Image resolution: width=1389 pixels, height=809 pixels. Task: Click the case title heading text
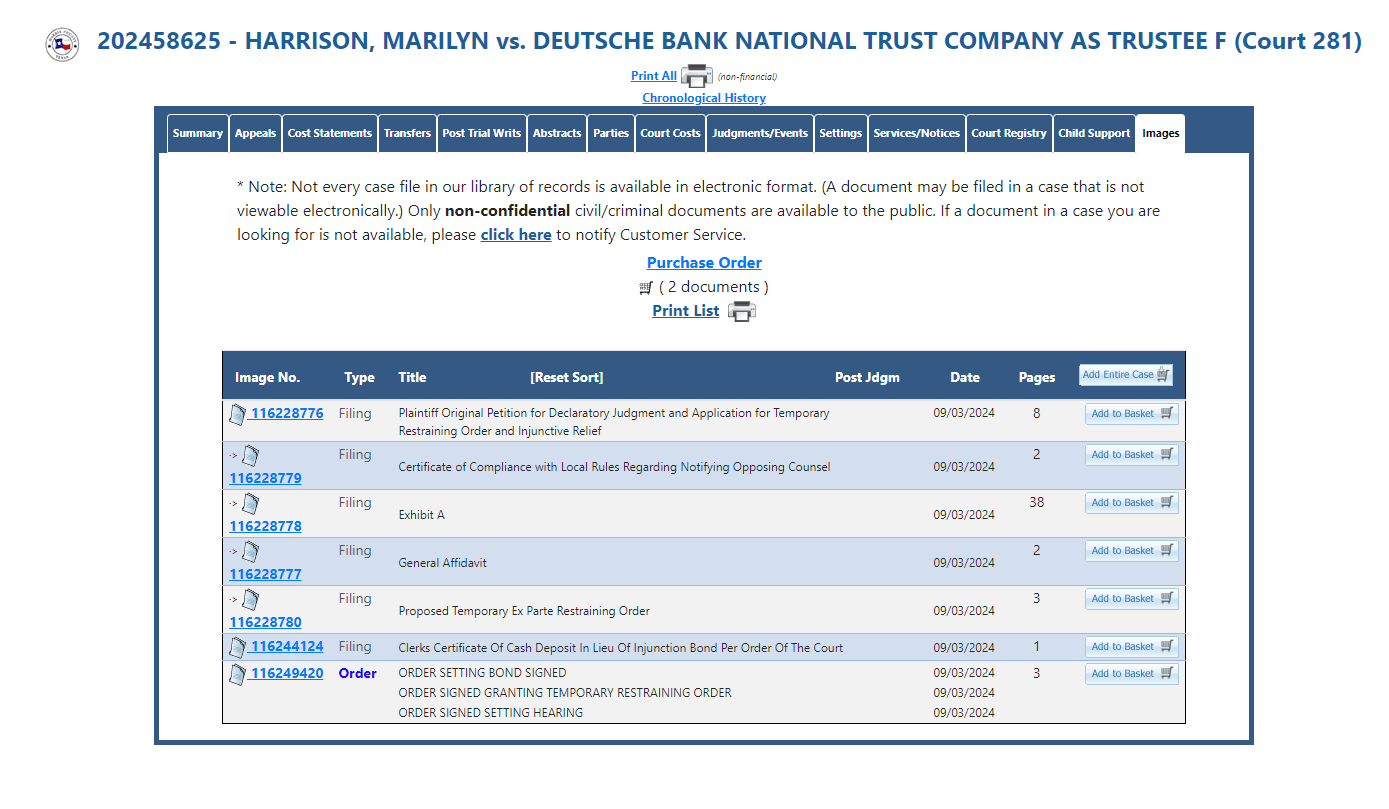click(x=730, y=41)
